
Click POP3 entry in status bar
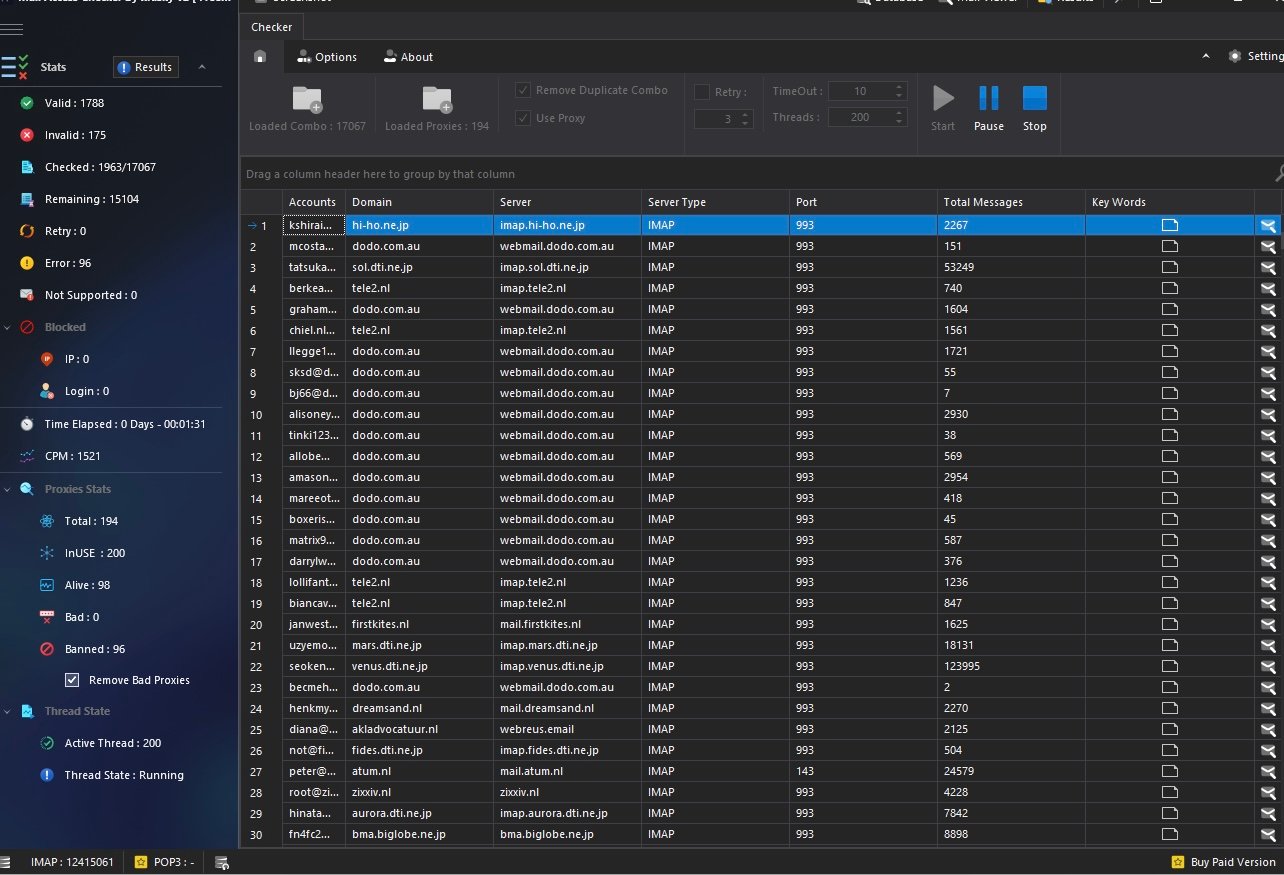click(165, 862)
